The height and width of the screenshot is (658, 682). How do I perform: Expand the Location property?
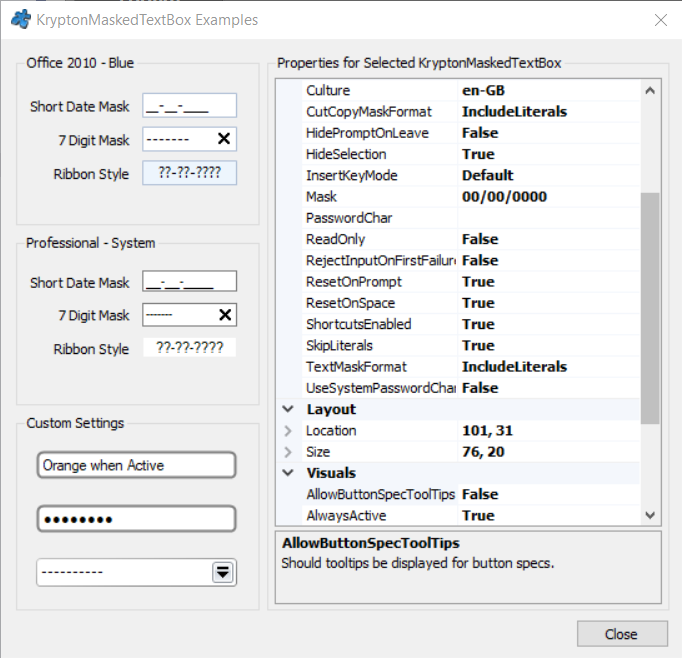tap(288, 431)
